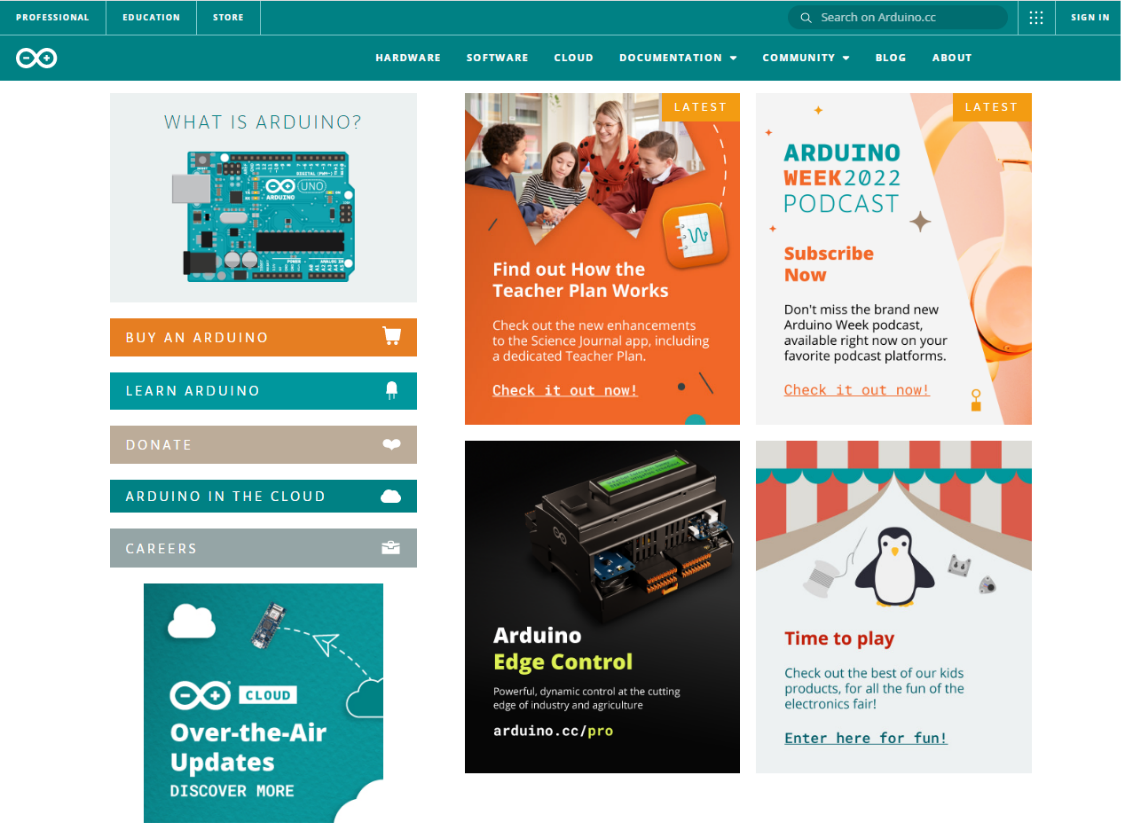
Task: Follow podcast 'Check it out now!' link
Action: (857, 390)
